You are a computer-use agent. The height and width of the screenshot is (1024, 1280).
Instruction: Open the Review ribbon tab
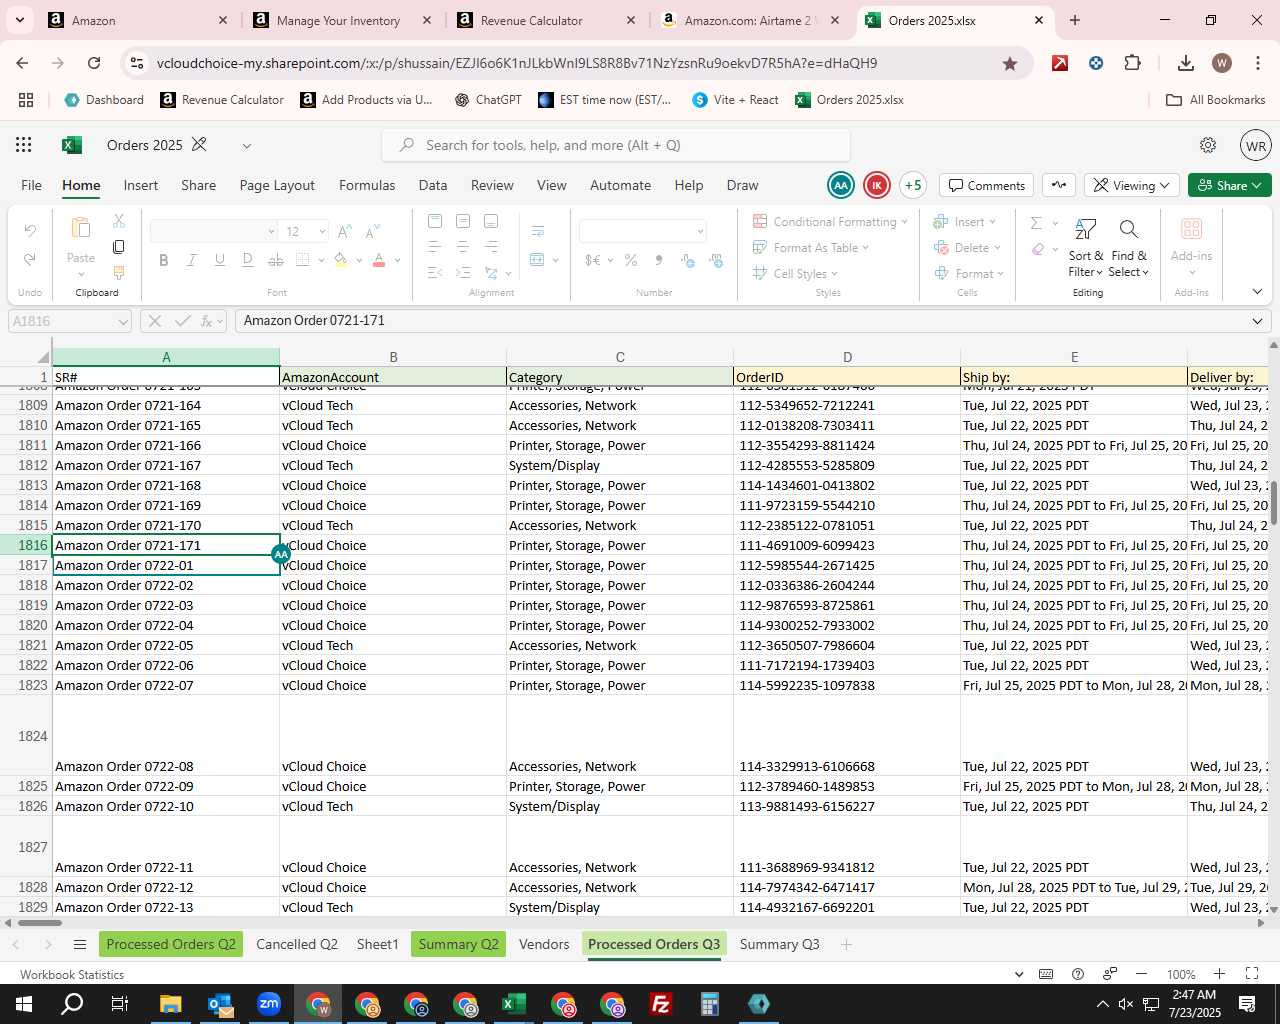(492, 185)
